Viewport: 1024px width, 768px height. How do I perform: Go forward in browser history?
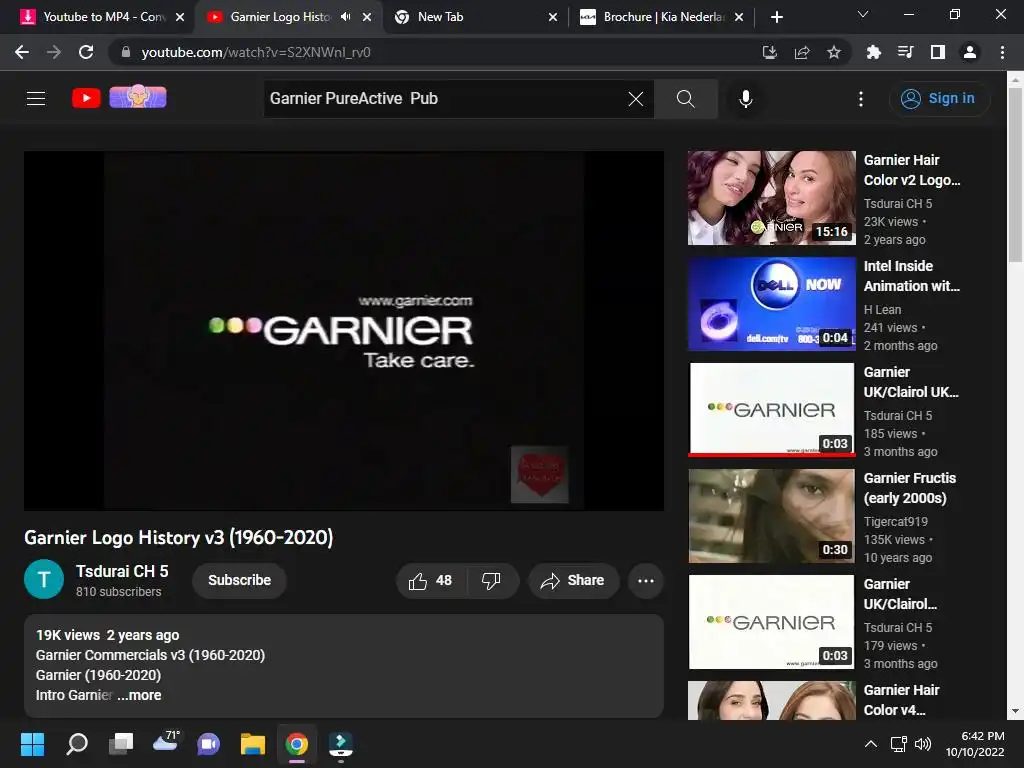pos(54,52)
